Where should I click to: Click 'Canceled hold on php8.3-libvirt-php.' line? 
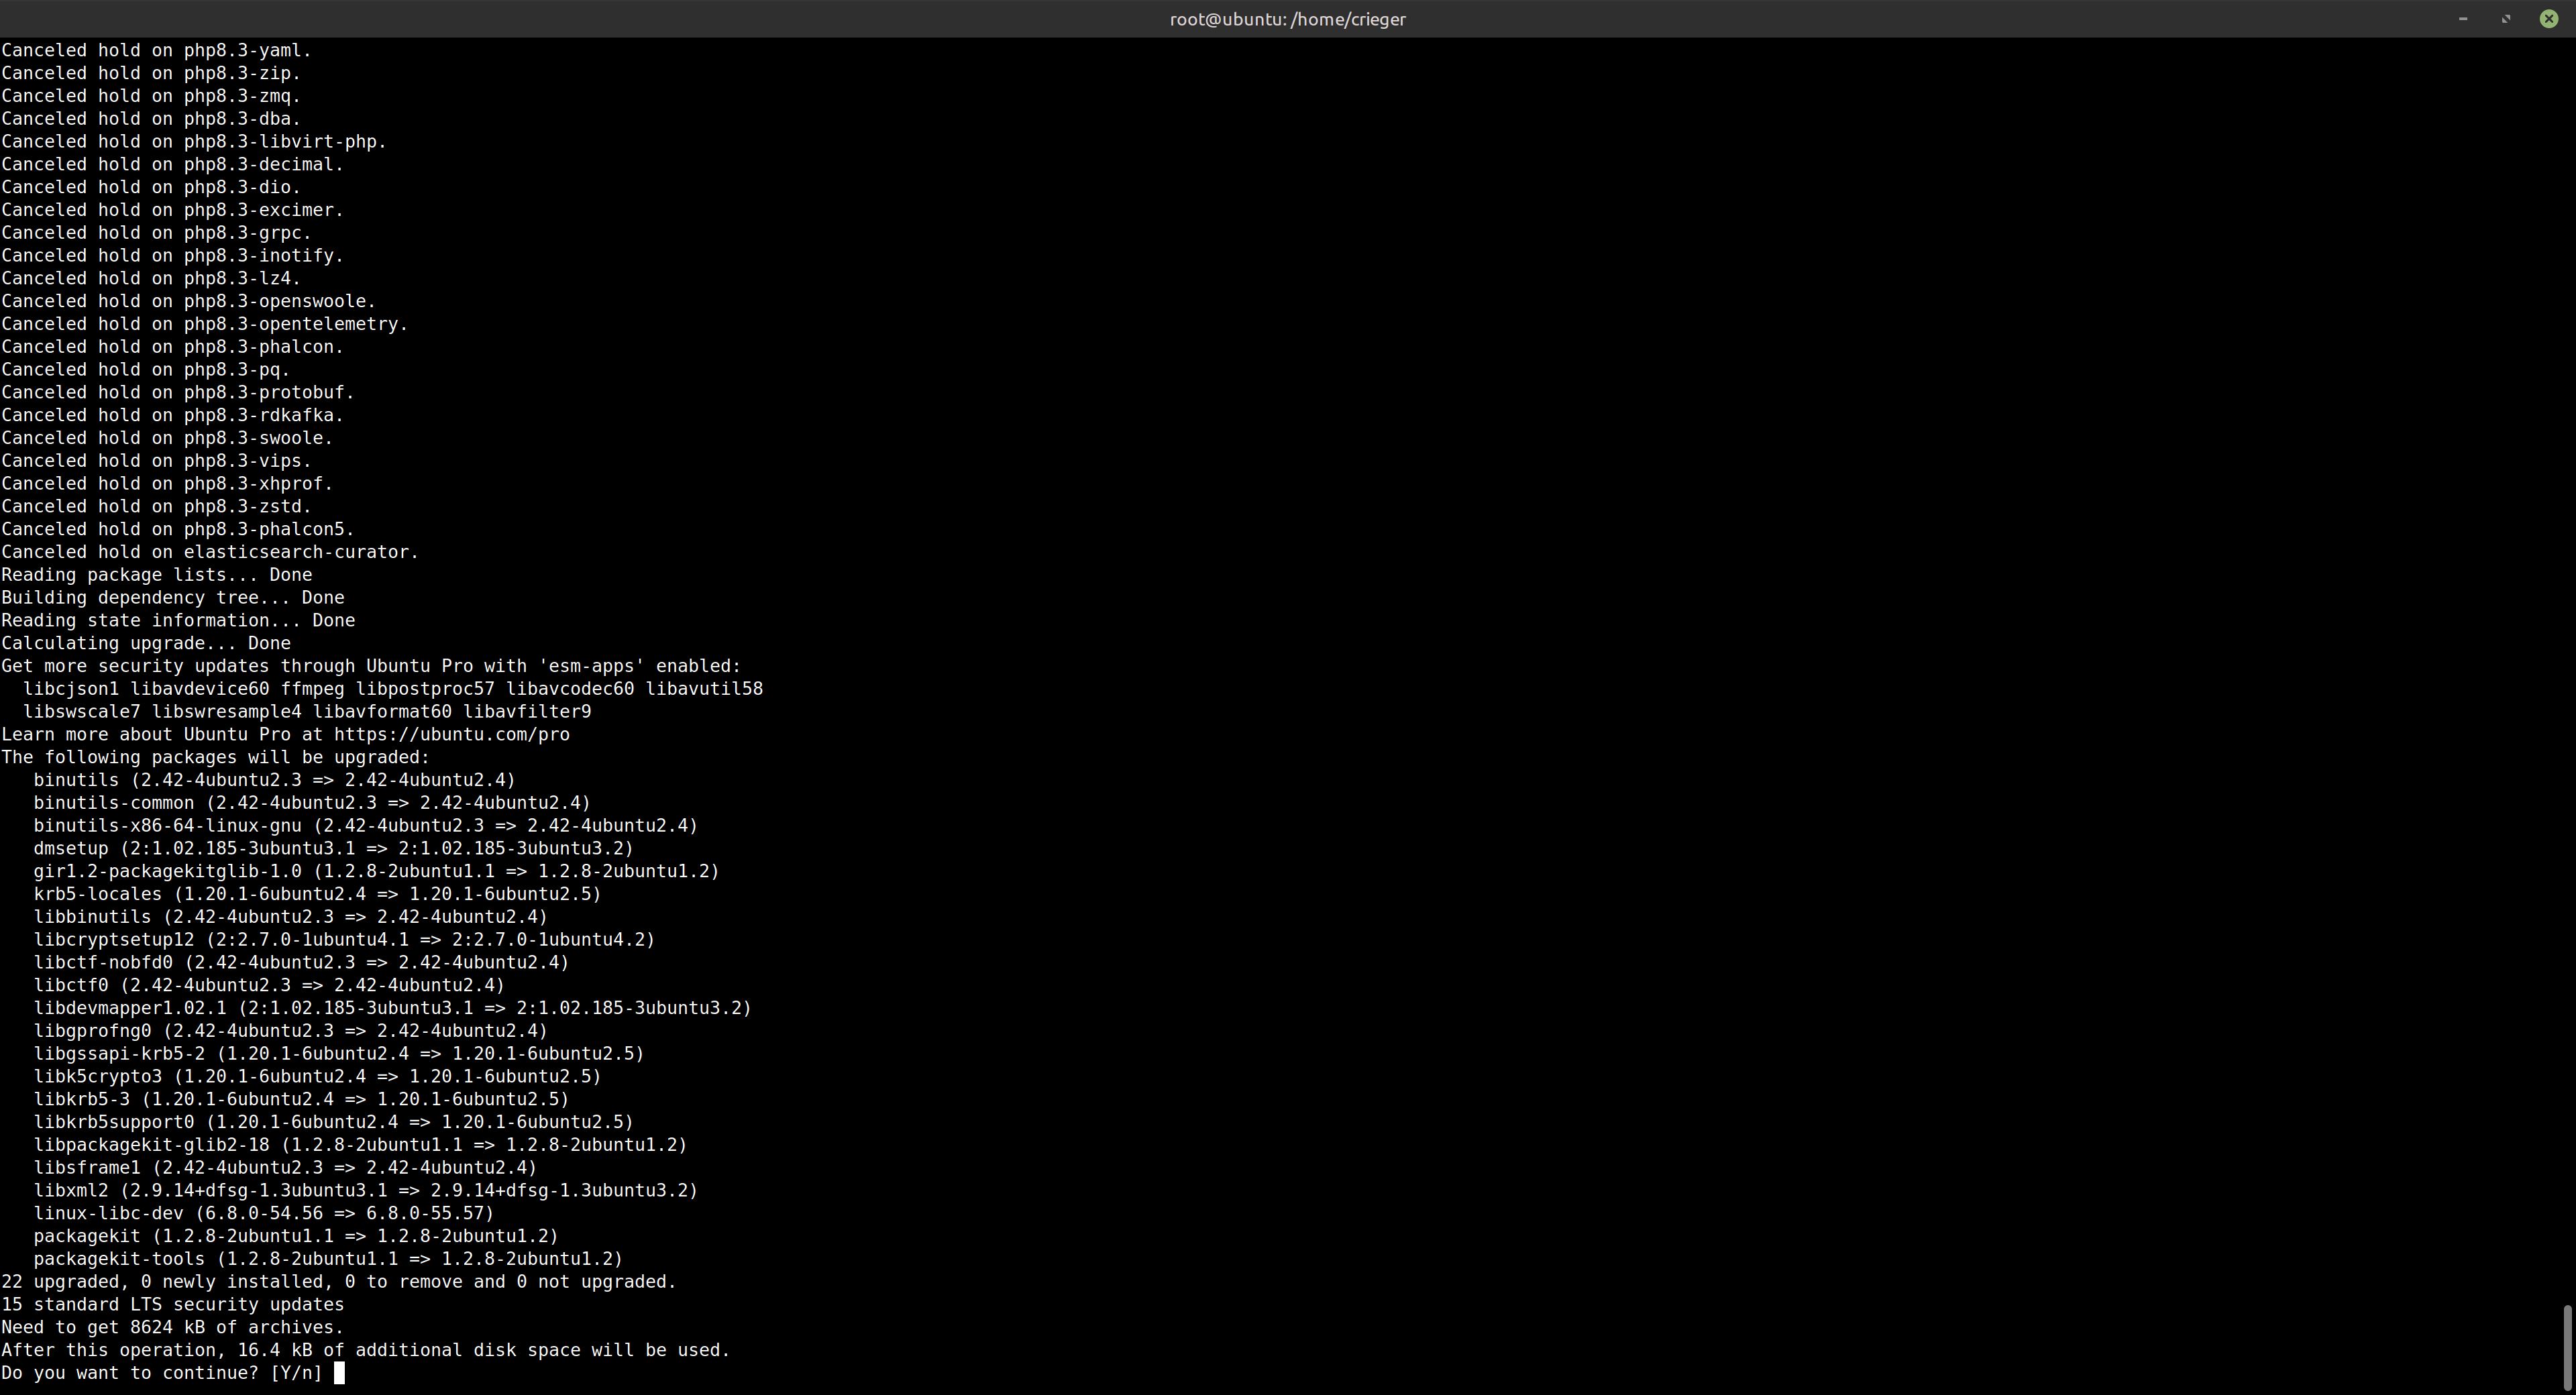tap(194, 141)
